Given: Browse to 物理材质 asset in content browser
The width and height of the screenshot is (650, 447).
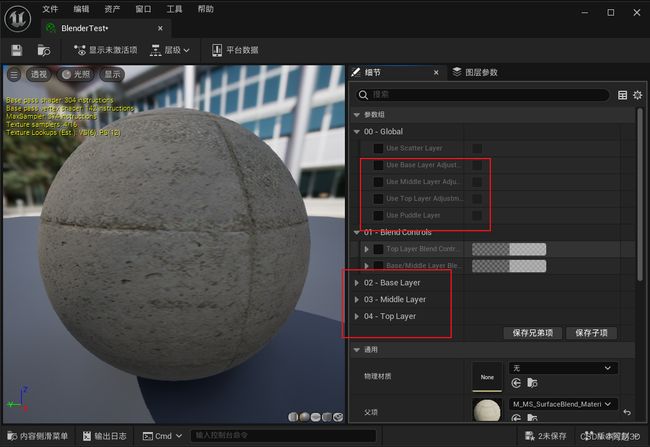Looking at the screenshot, I should (532, 383).
